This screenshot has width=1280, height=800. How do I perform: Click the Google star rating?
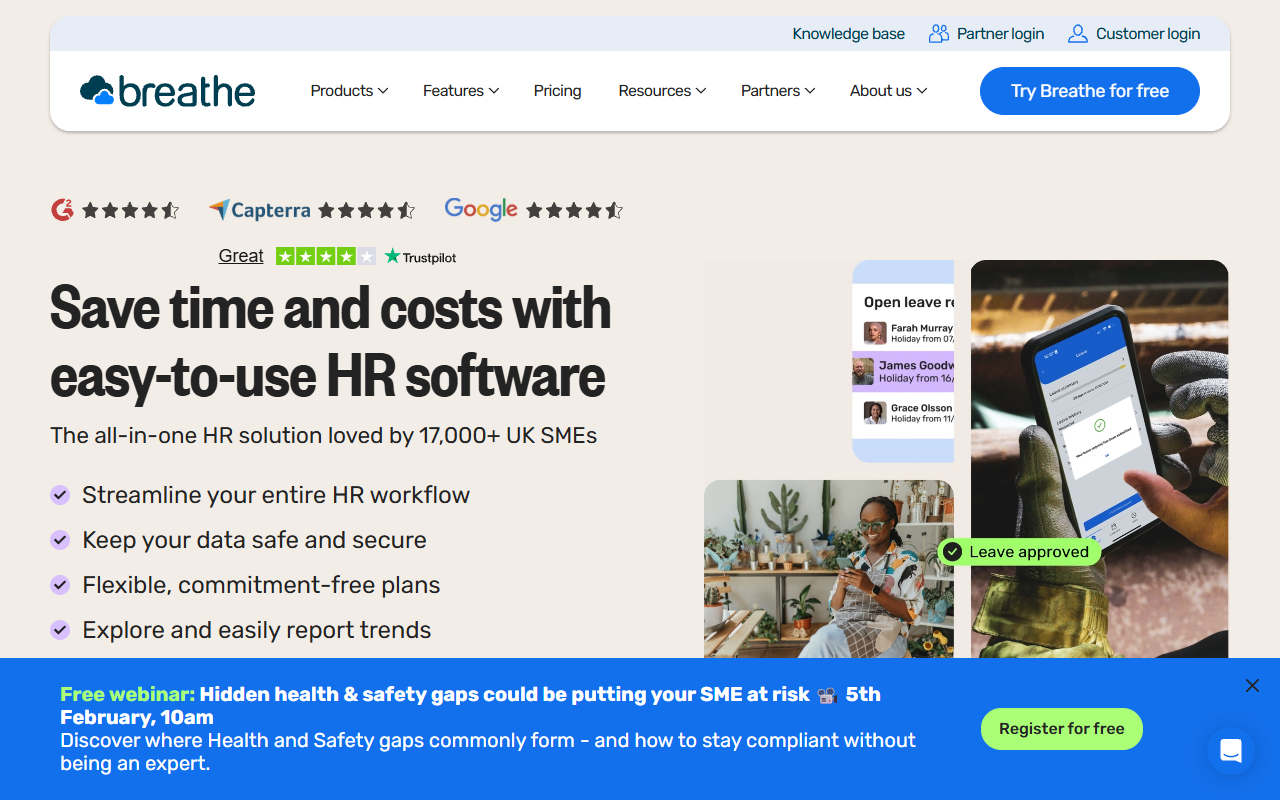[x=574, y=210]
